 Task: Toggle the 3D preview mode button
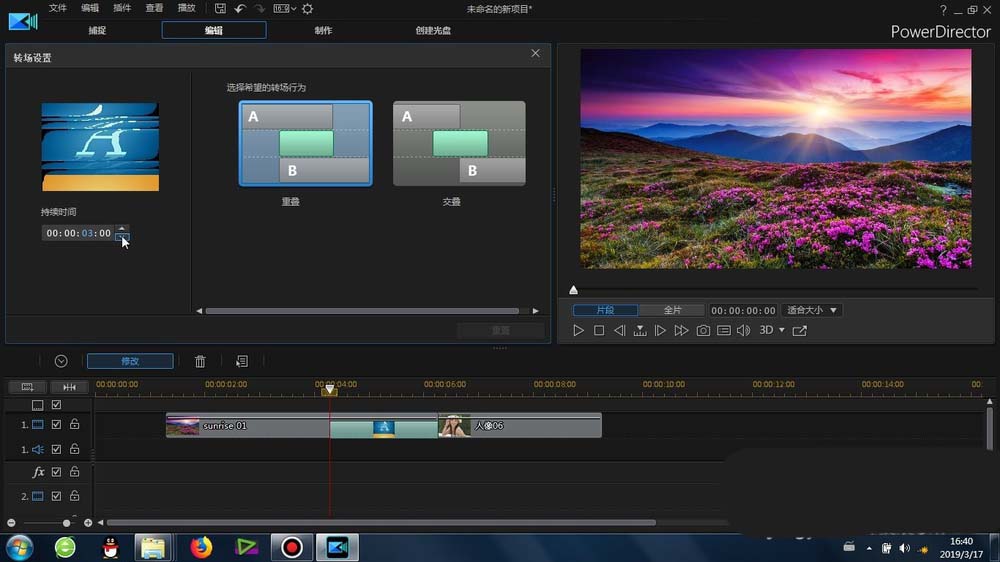click(x=766, y=330)
